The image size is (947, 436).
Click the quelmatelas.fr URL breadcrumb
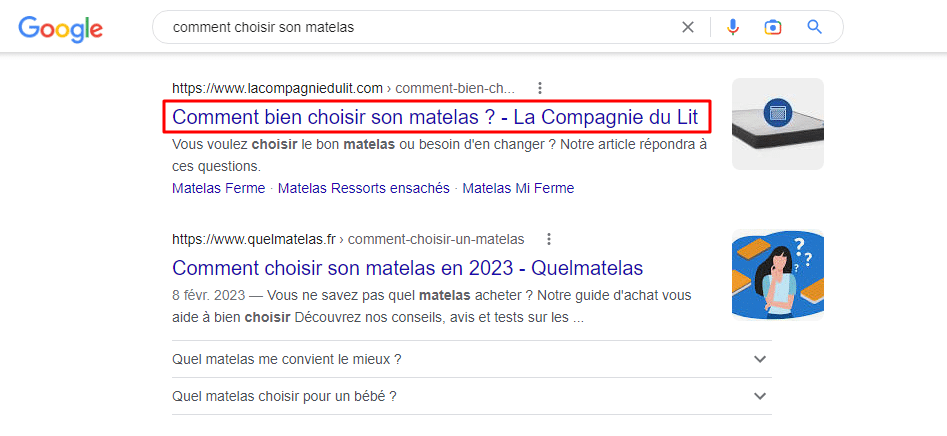(x=348, y=239)
